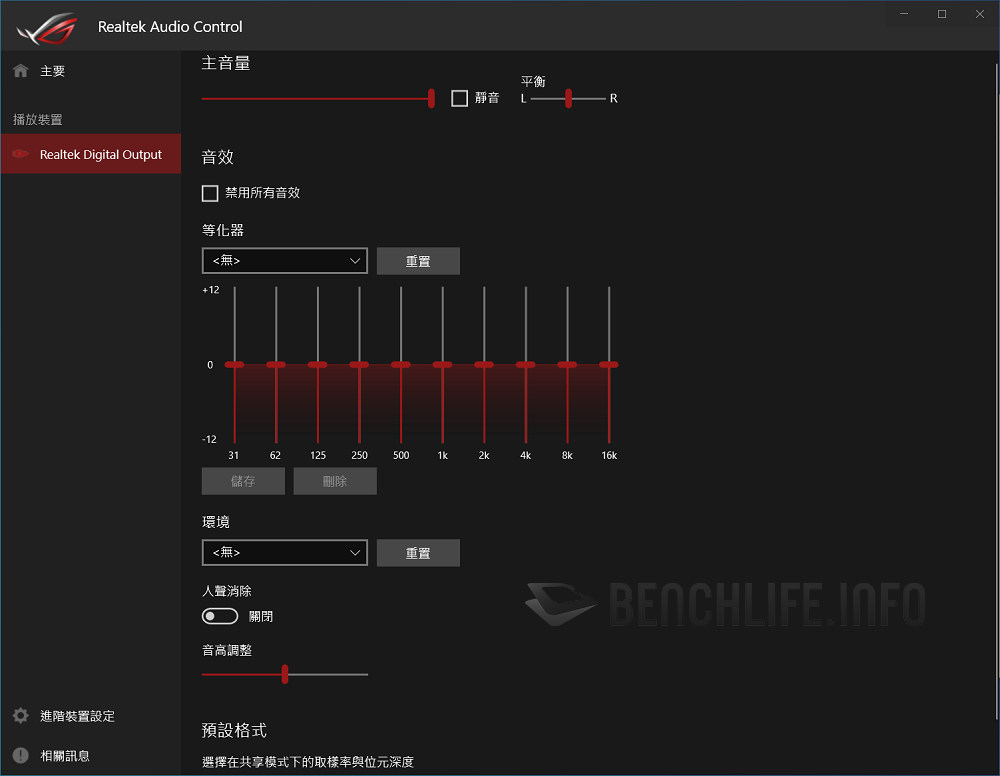Click the 16k equalizer band handle
Image resolution: width=1000 pixels, height=776 pixels.
click(x=609, y=365)
